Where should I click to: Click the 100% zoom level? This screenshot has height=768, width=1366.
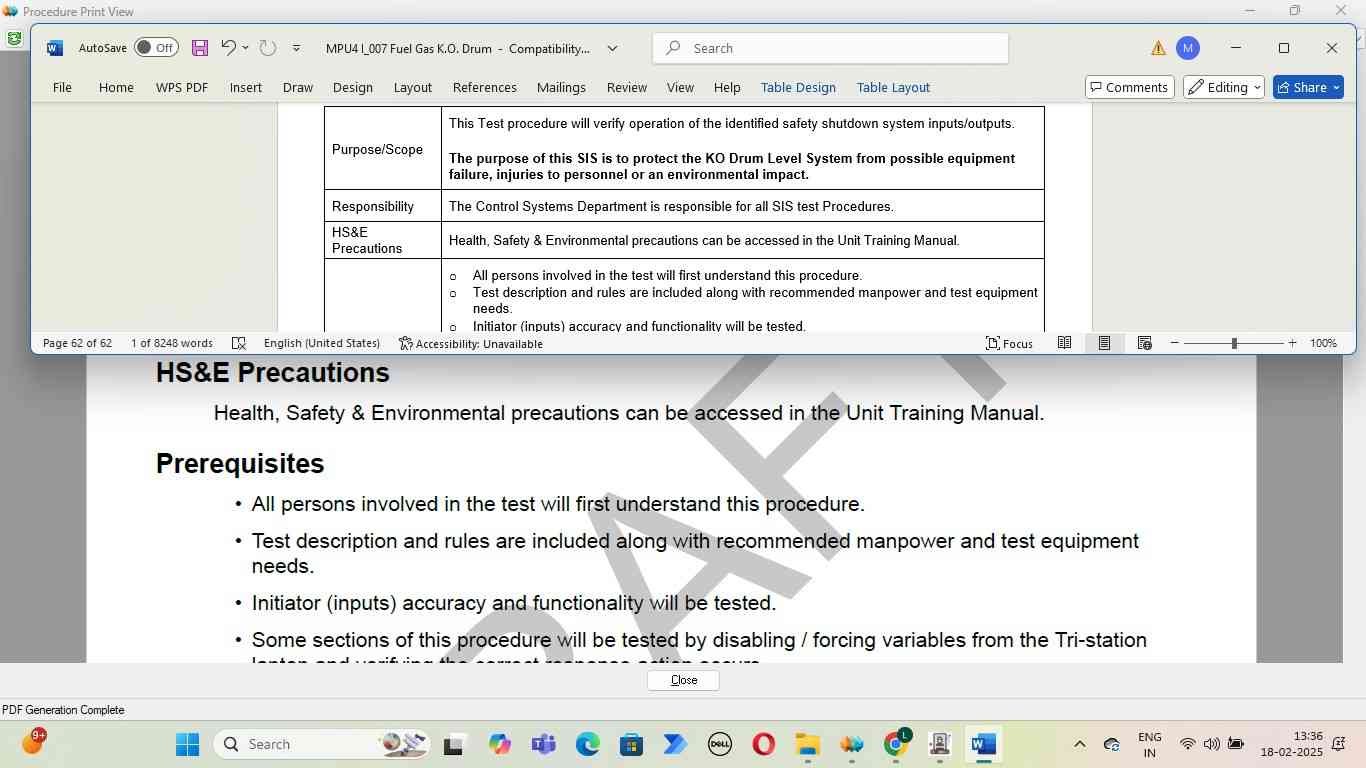pyautogui.click(x=1323, y=343)
